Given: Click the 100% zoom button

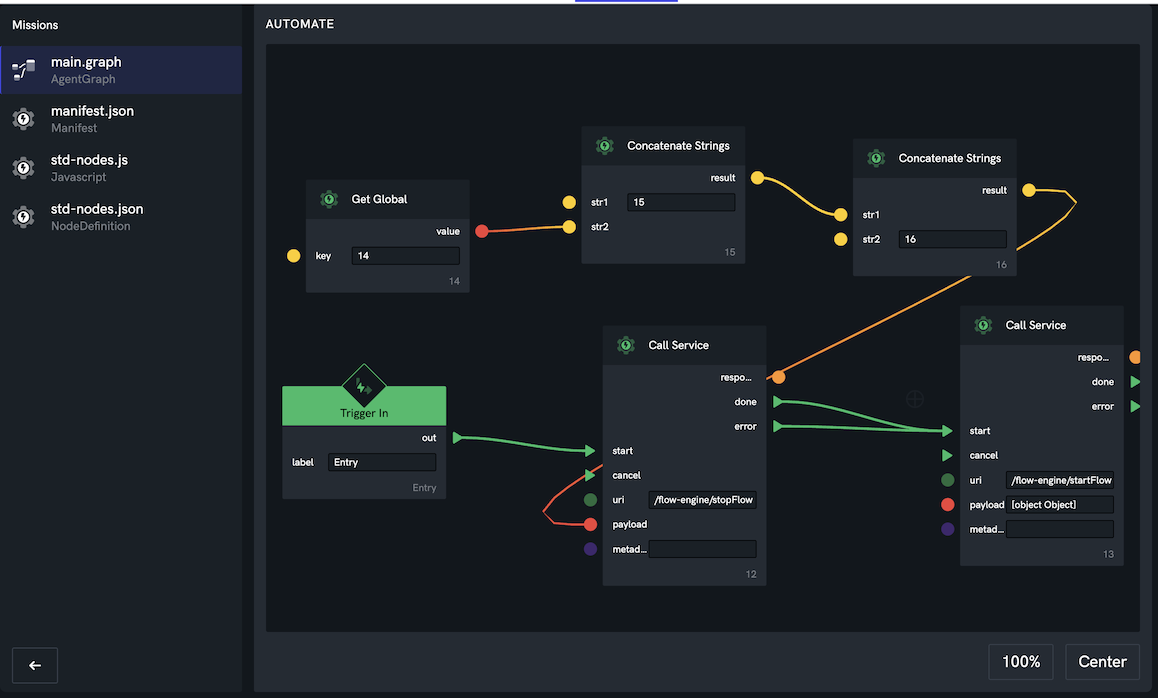Looking at the screenshot, I should tap(1021, 662).
